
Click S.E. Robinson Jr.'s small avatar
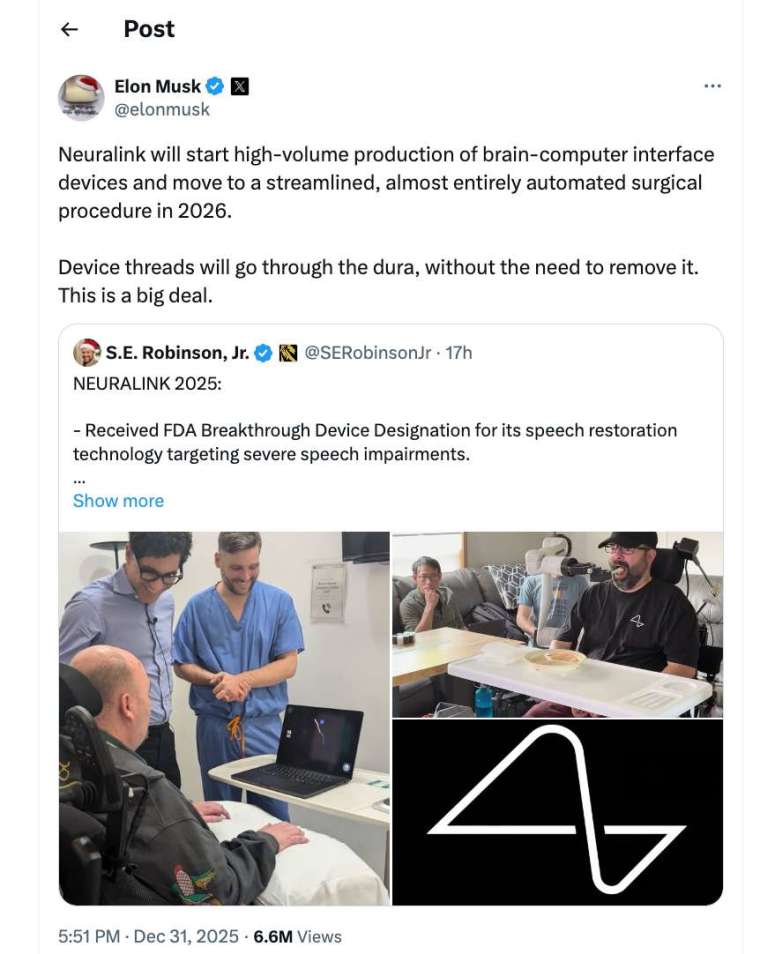(x=86, y=352)
